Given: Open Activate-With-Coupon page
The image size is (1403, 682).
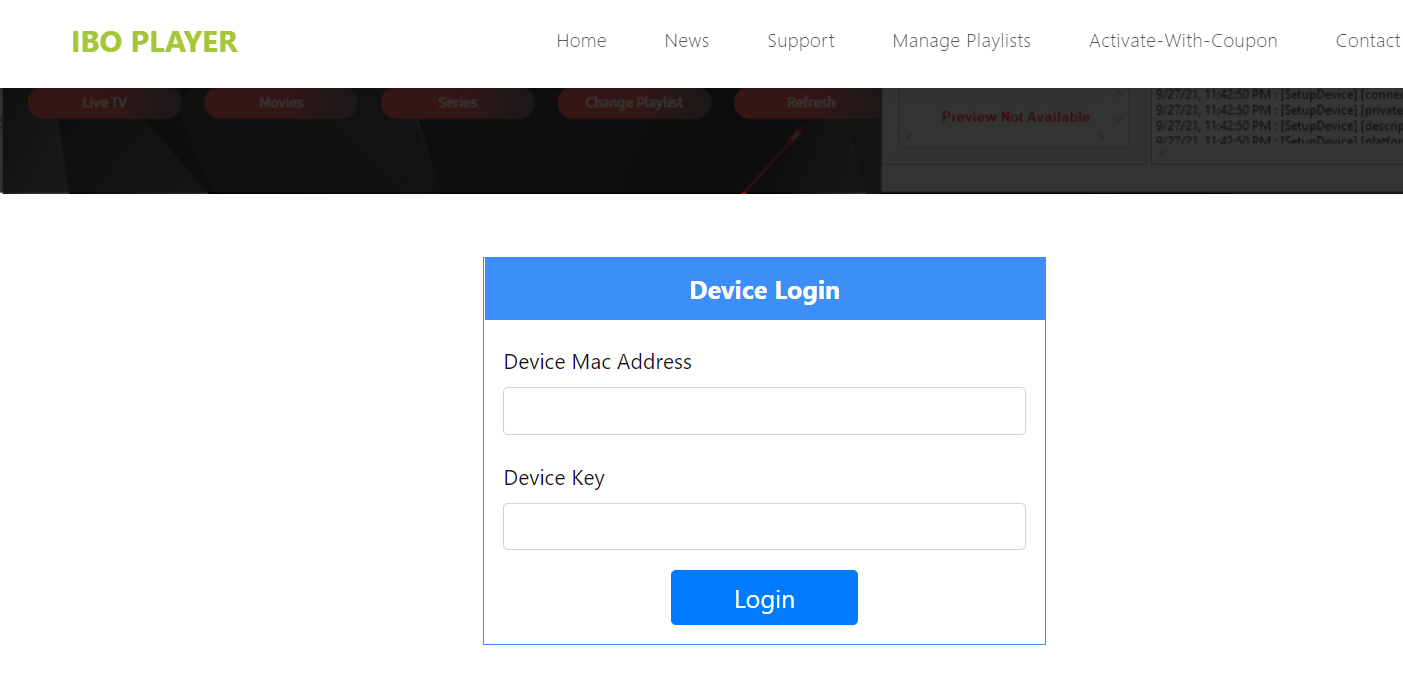Looking at the screenshot, I should coord(1183,41).
